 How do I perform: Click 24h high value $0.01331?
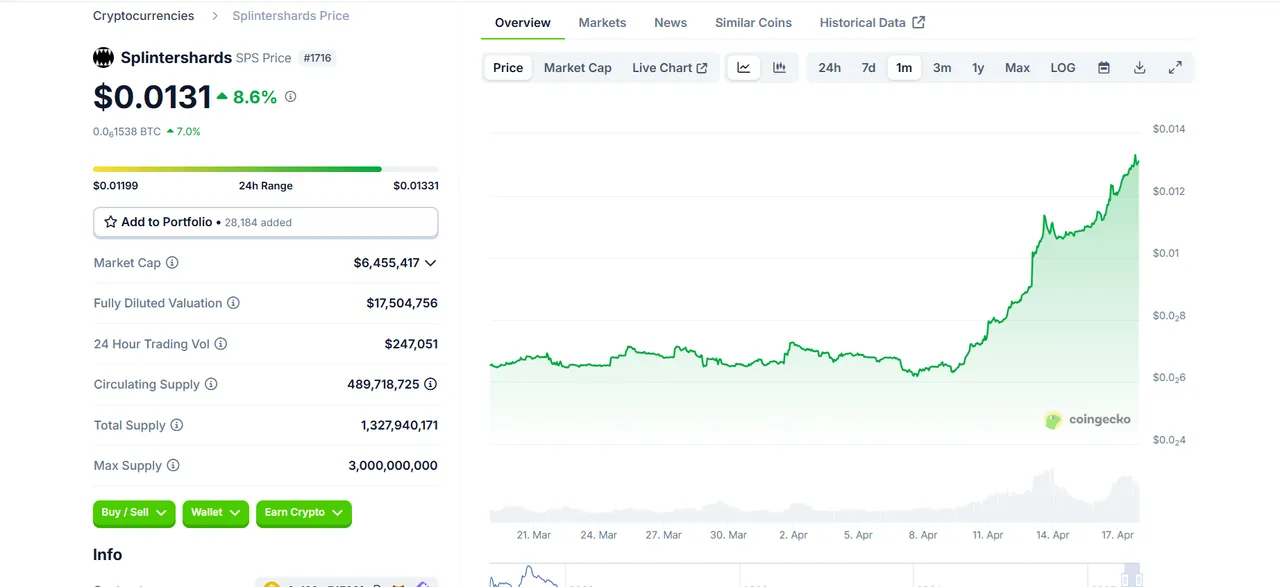416,185
